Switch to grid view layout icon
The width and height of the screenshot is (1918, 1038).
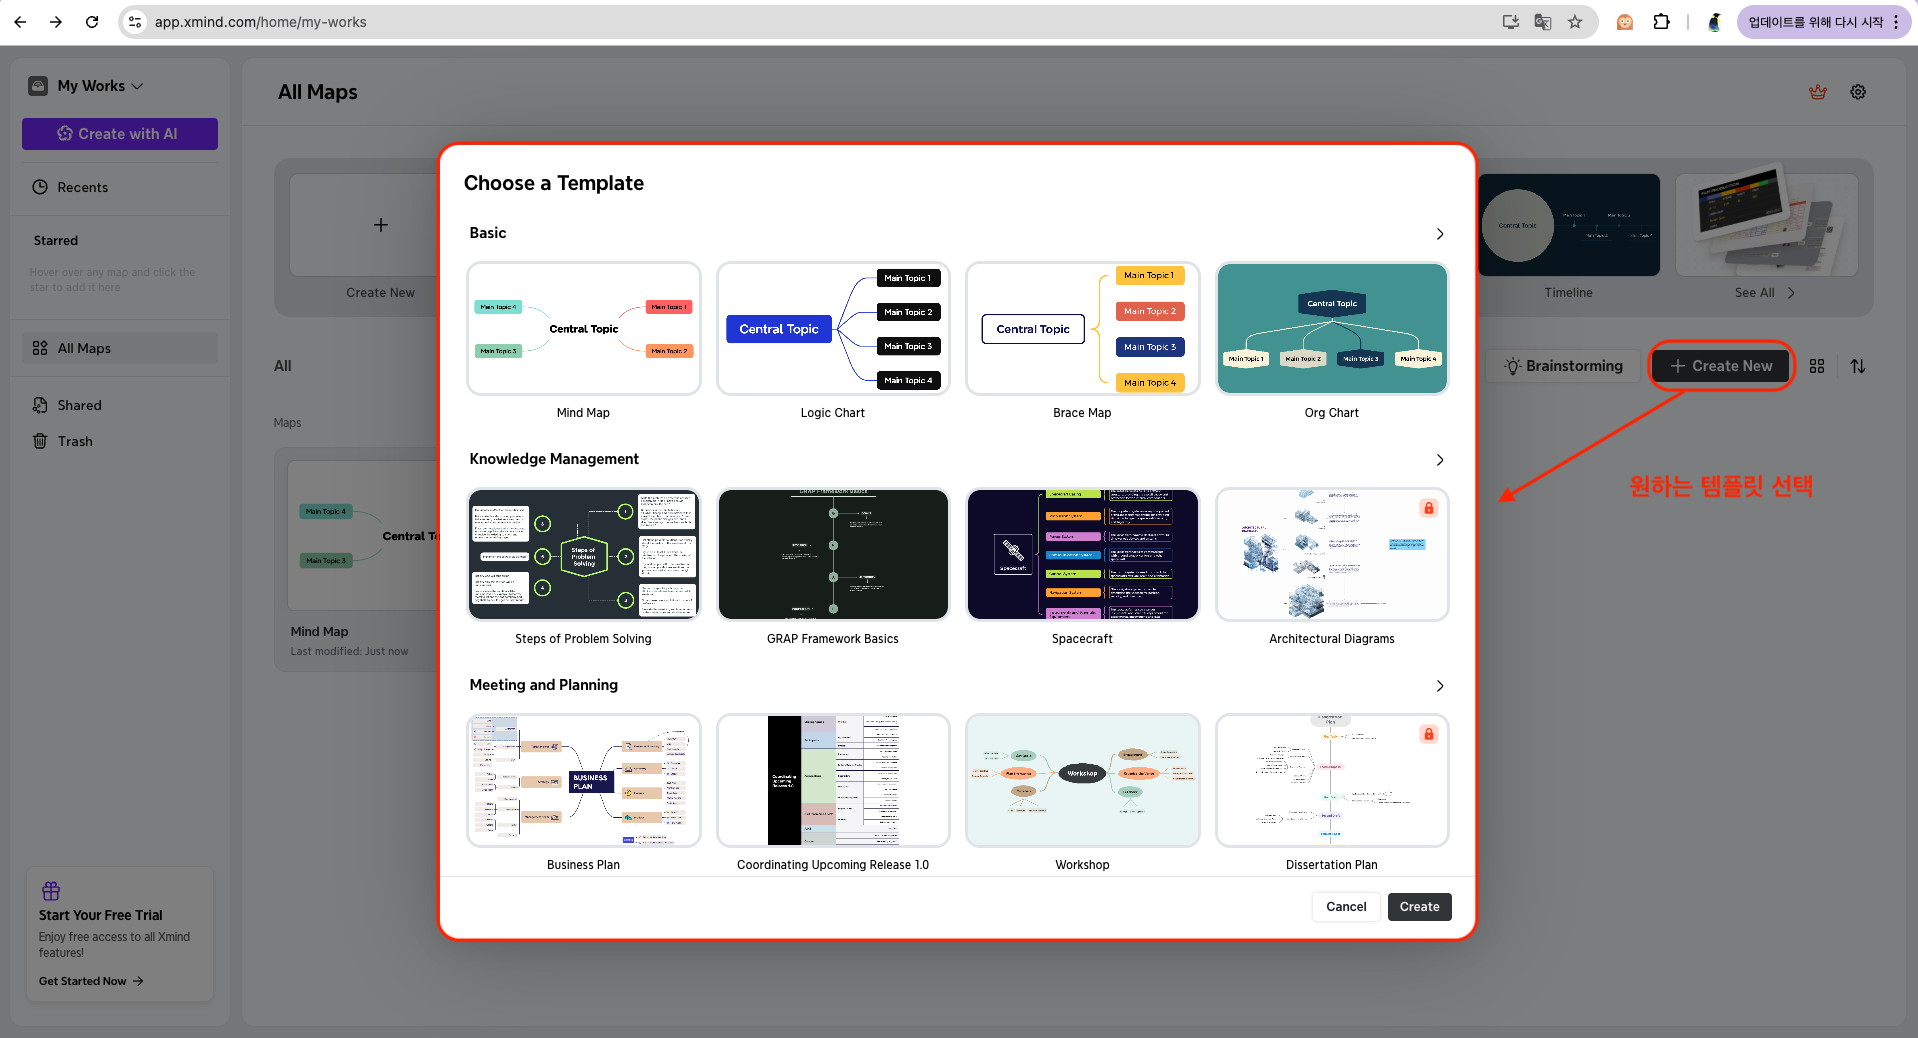coord(1817,366)
